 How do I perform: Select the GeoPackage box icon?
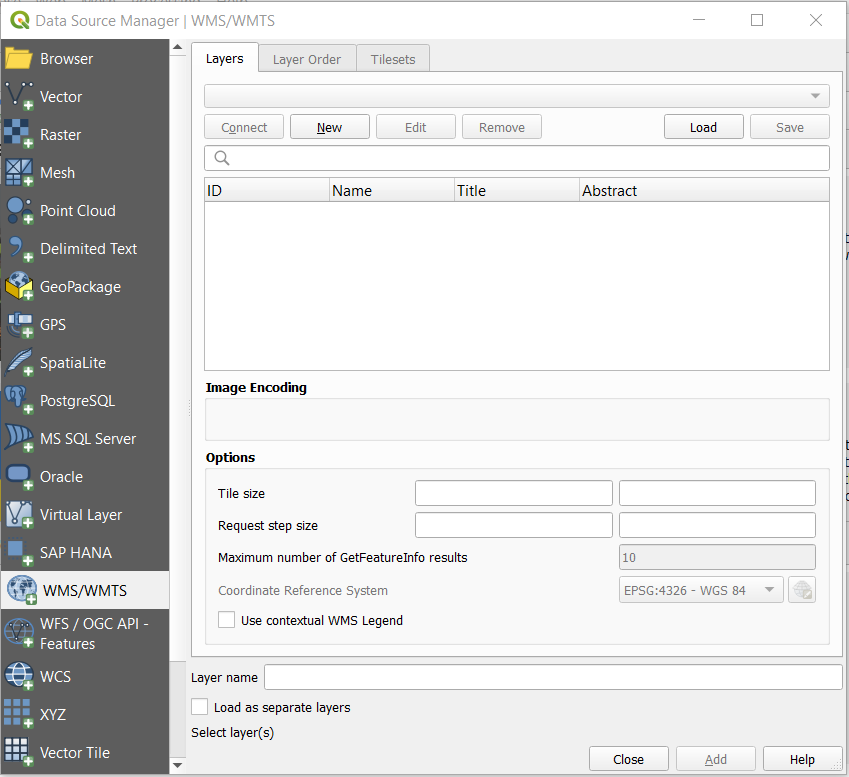point(19,286)
